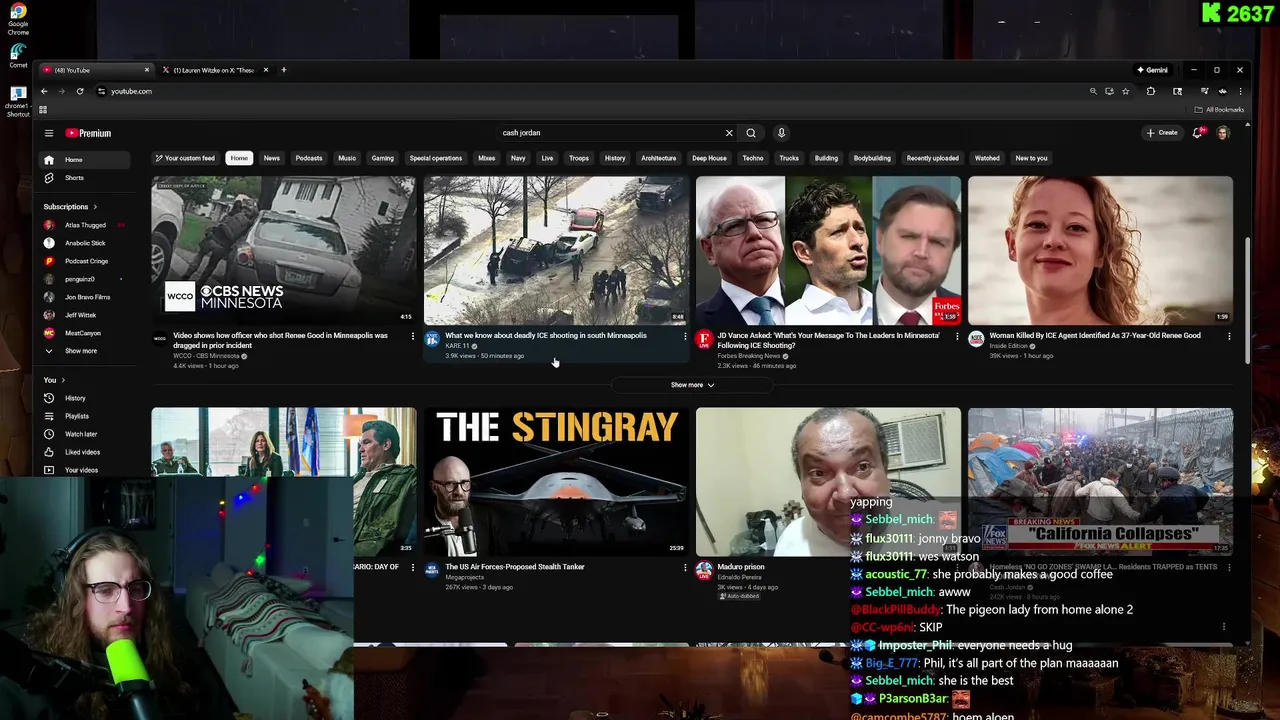Screen dimensions: 1280x720
Task: Expand the You section chevron
Action: [x=63, y=380]
